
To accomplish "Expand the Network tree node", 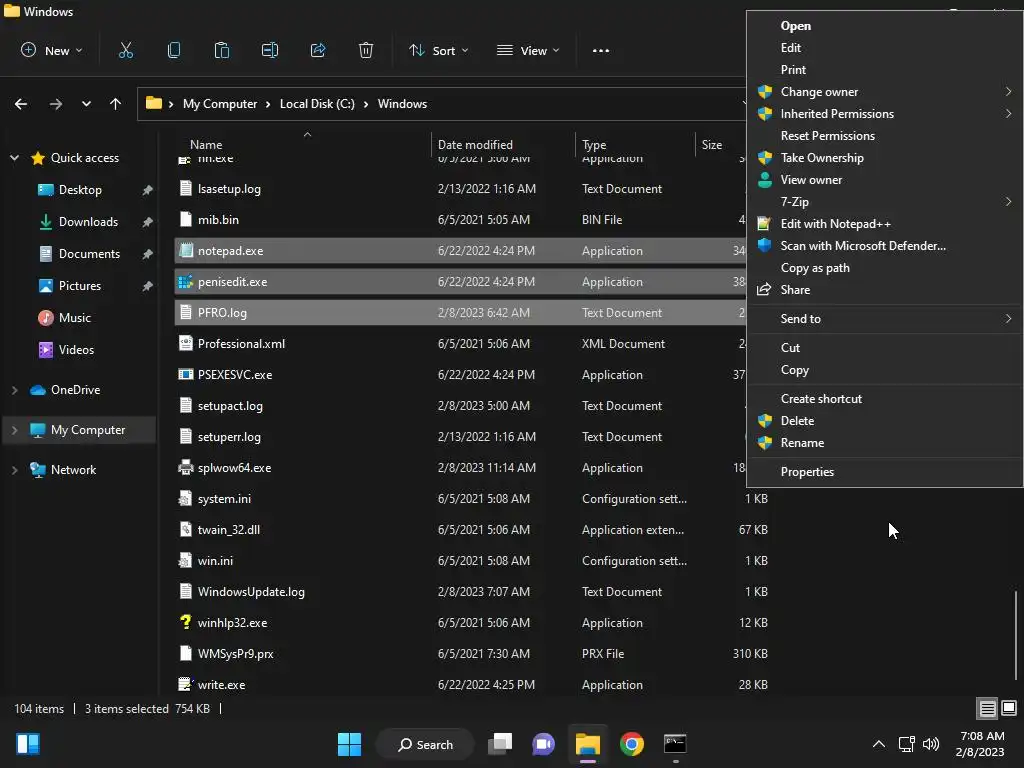I will click(14, 470).
